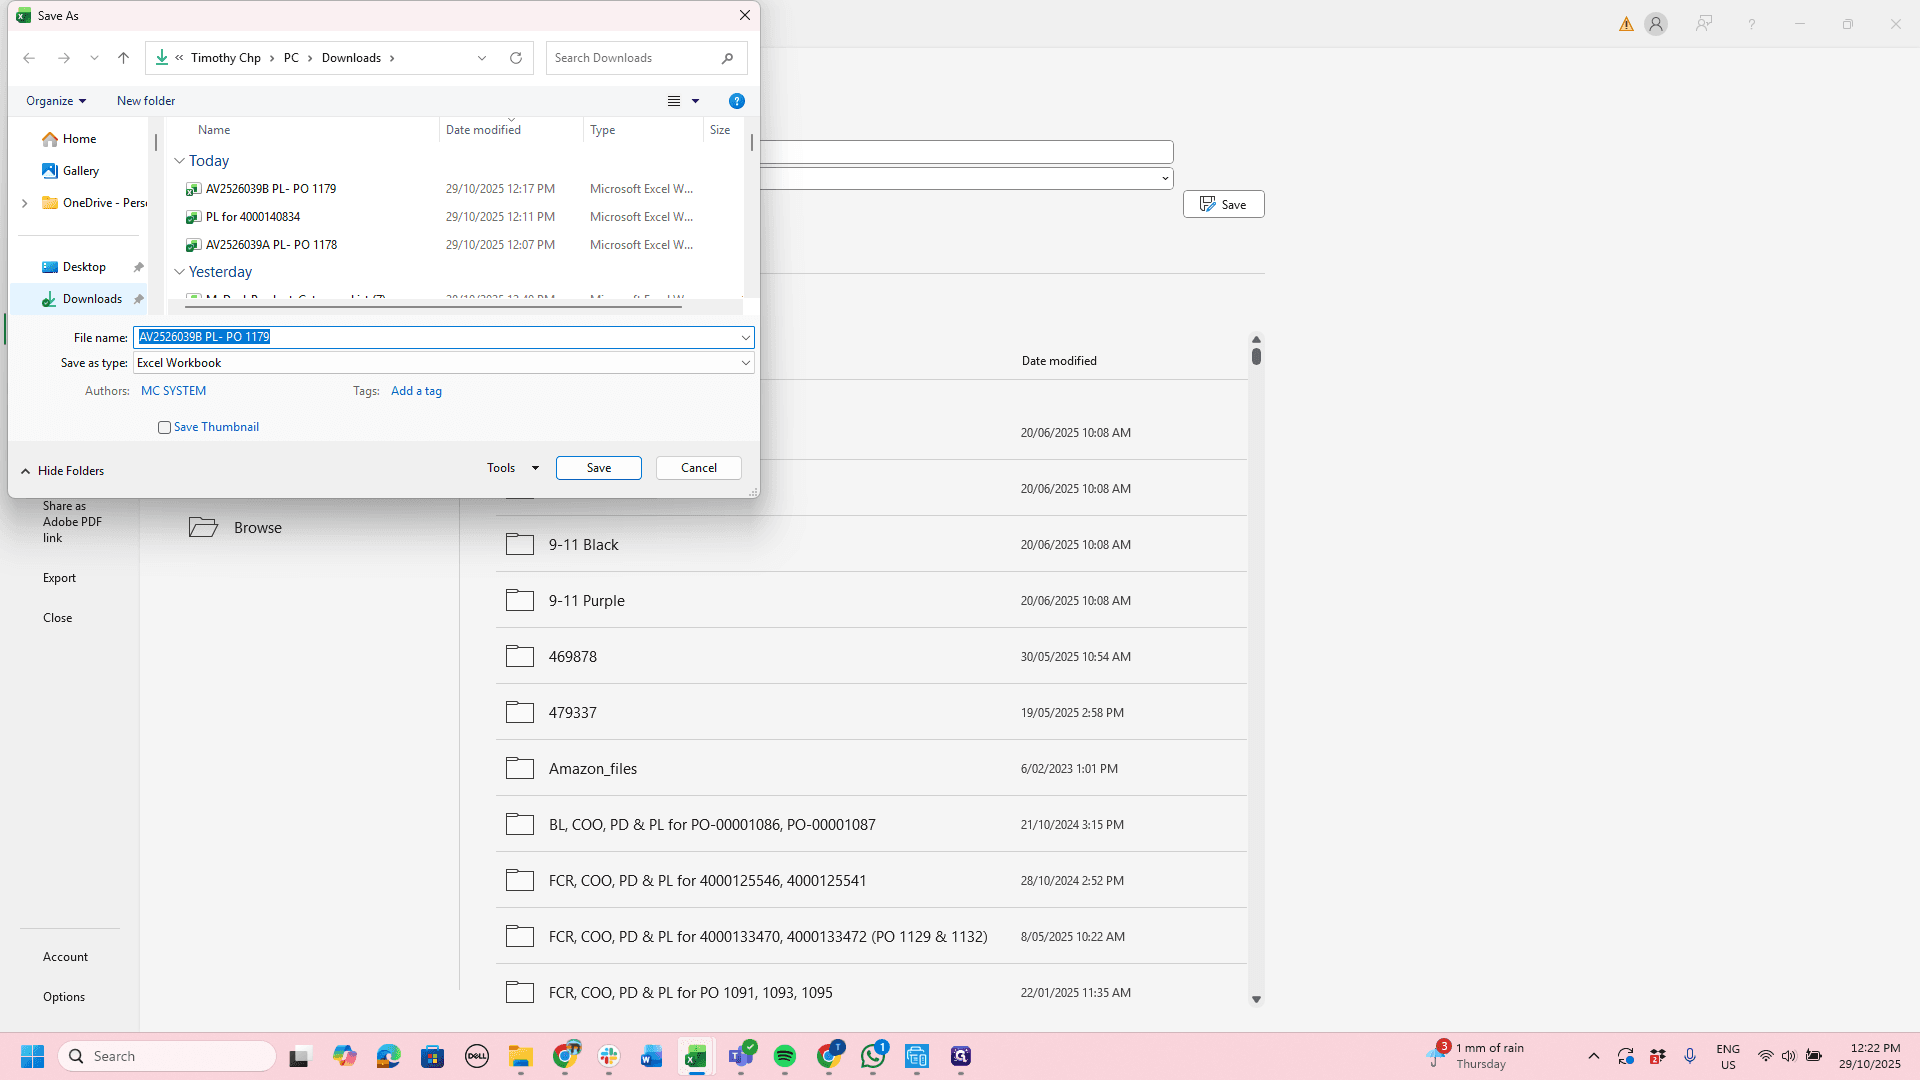Open Microsoft Teams from taskbar
The width and height of the screenshot is (1920, 1080).
(x=741, y=1056)
